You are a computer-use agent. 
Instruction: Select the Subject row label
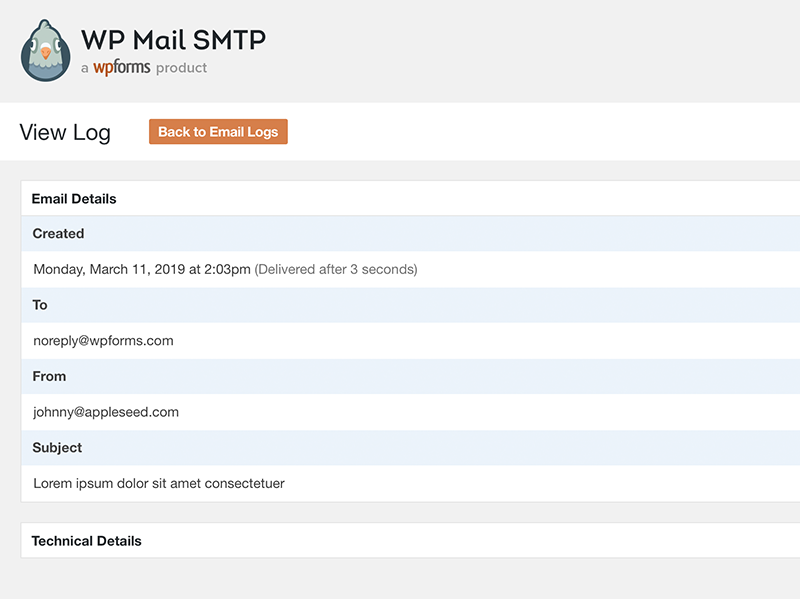point(57,448)
